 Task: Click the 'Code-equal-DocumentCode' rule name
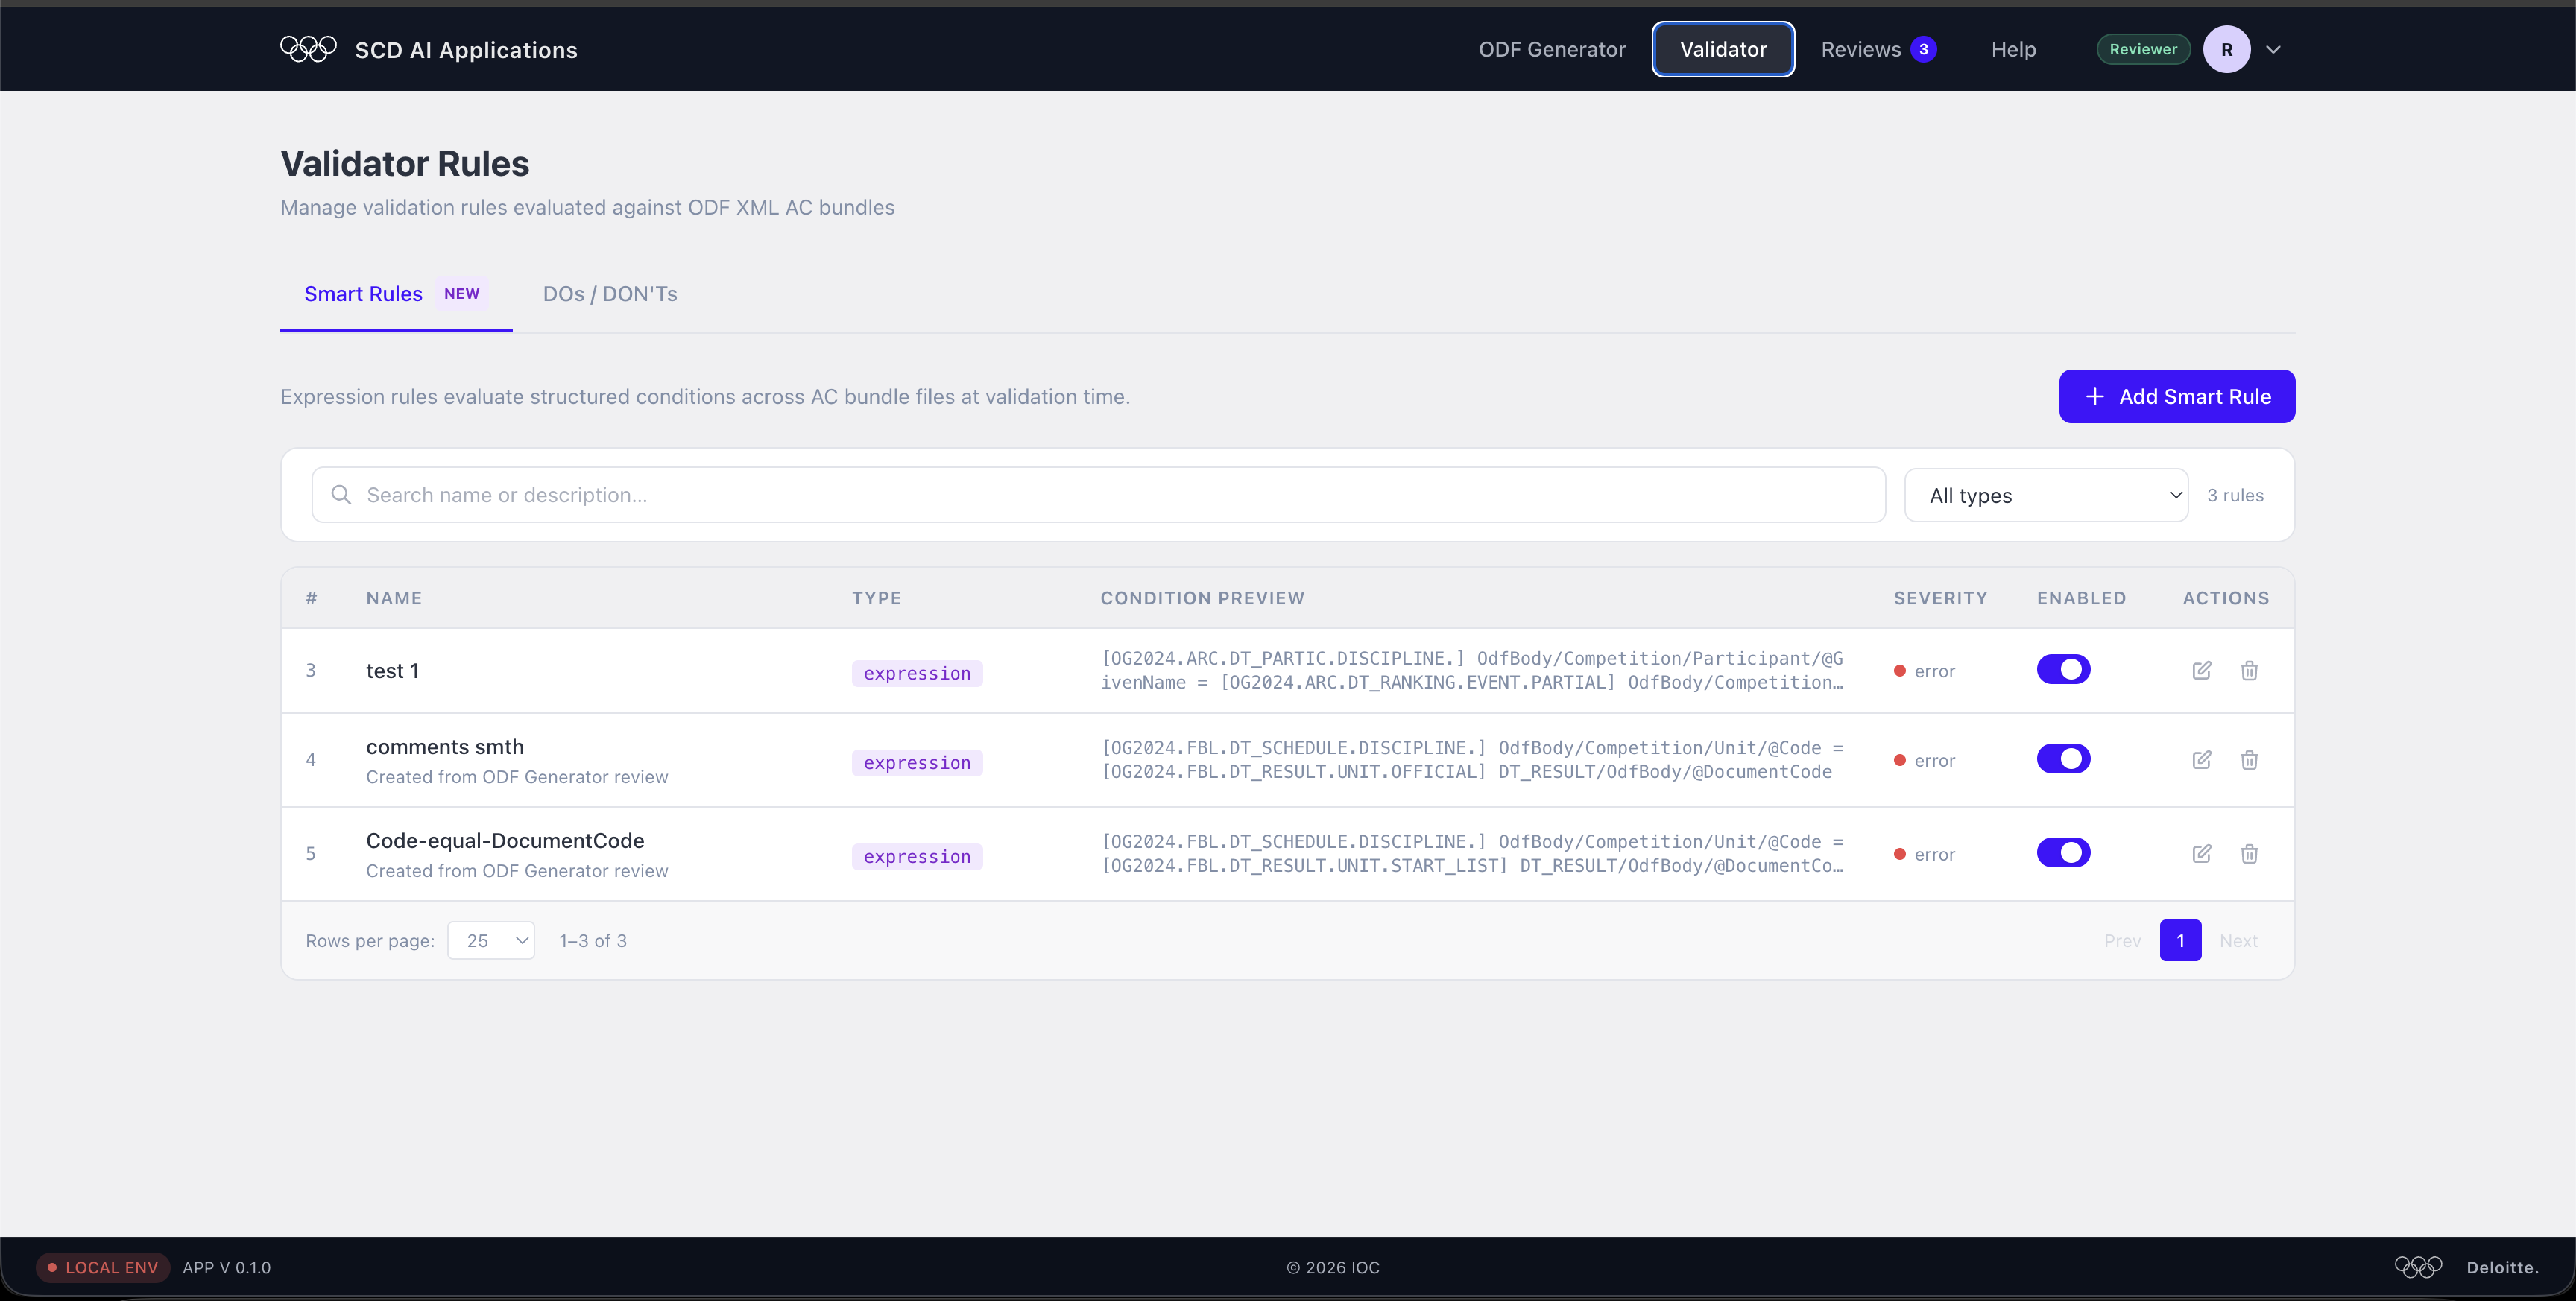pyautogui.click(x=505, y=840)
